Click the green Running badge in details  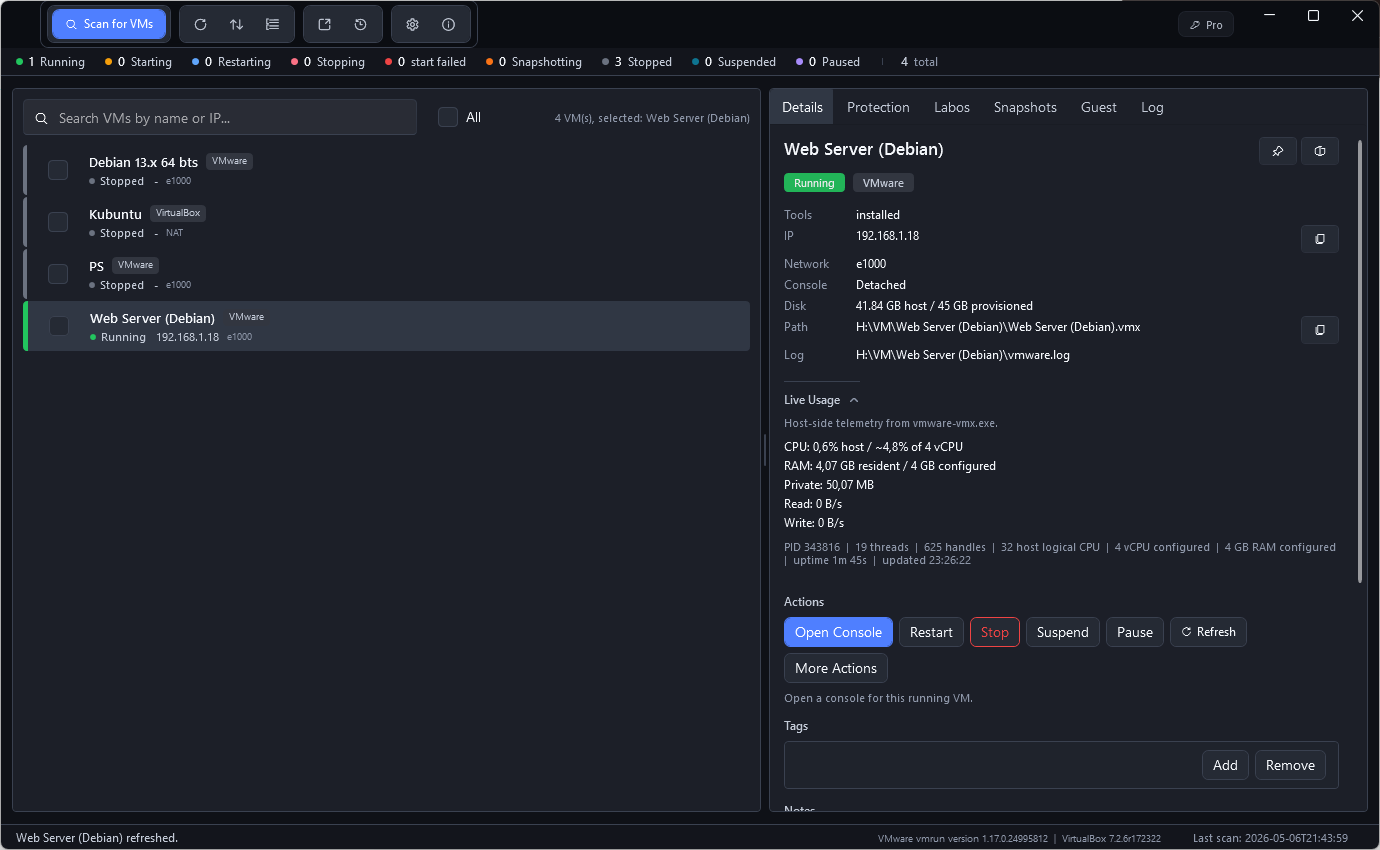pos(814,183)
